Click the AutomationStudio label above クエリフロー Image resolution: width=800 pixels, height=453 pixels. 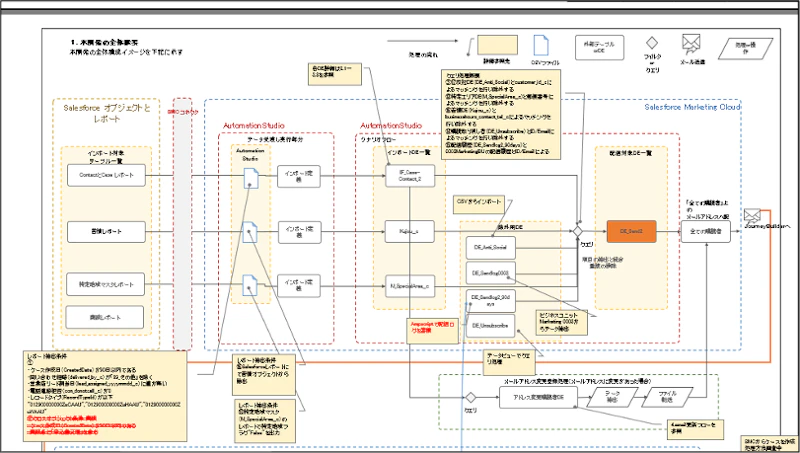pyautogui.click(x=391, y=125)
